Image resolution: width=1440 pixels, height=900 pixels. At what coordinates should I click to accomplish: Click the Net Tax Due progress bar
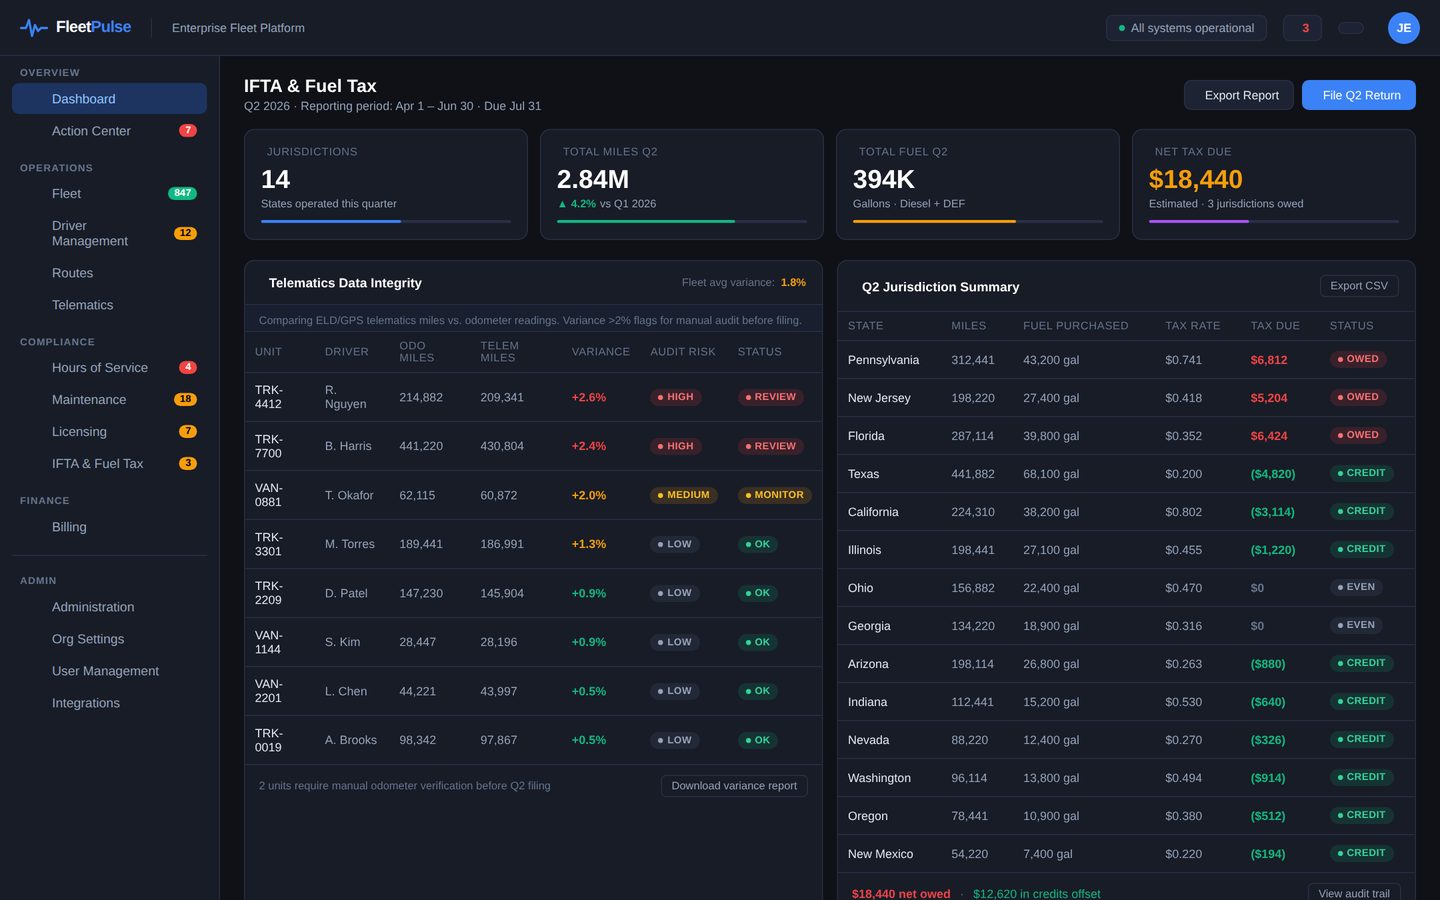coord(1274,221)
